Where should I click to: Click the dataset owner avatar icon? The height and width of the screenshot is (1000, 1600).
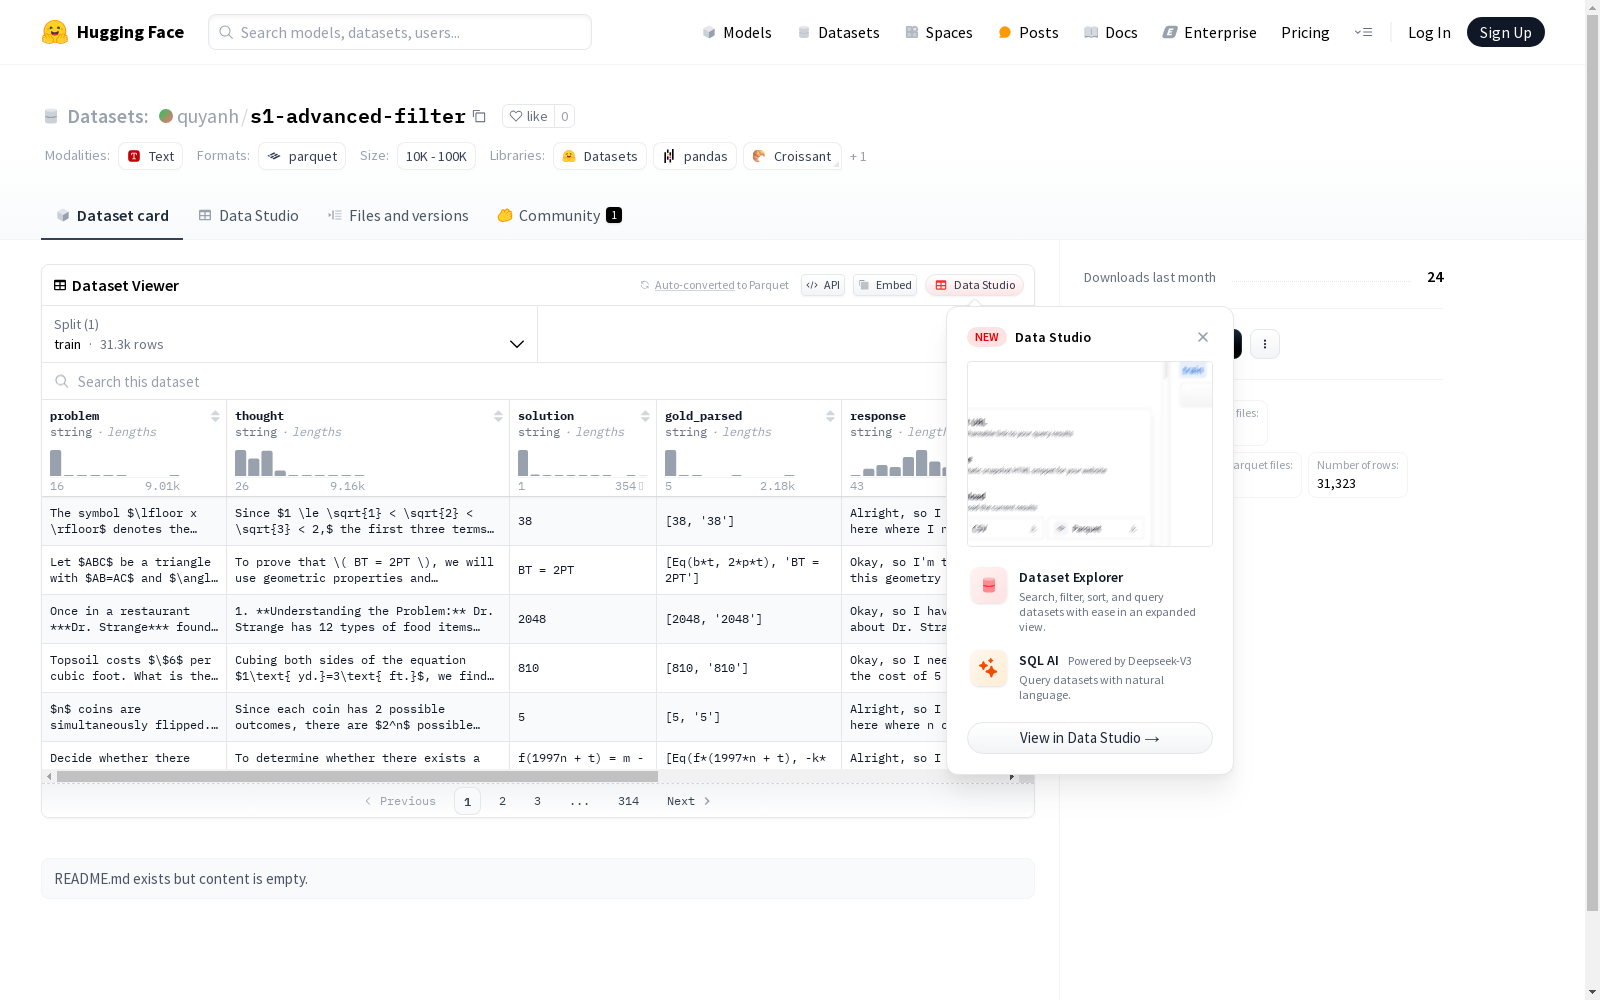(x=166, y=116)
